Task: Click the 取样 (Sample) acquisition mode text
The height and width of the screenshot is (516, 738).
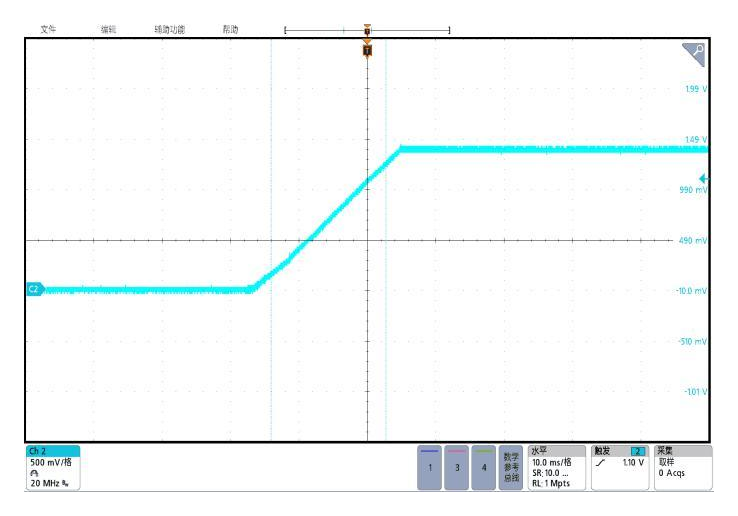Action: [666, 462]
